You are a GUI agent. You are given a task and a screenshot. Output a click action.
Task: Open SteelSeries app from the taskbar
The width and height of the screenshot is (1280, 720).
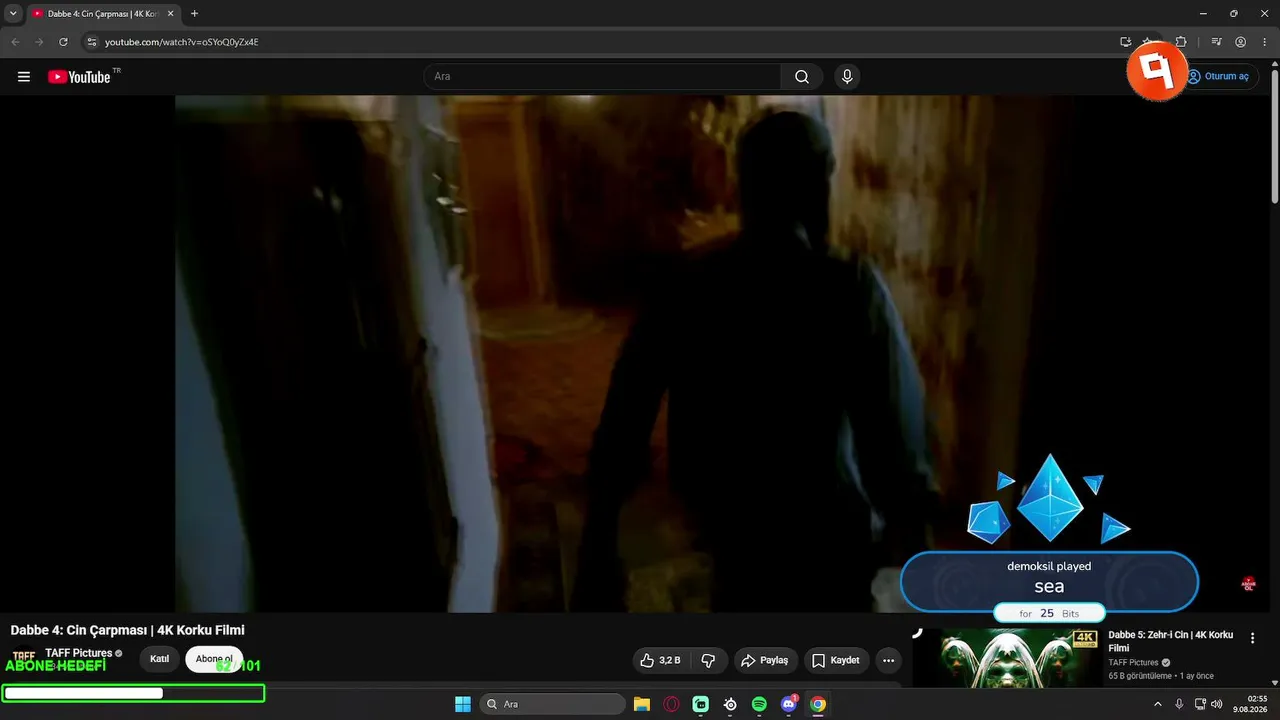730,704
